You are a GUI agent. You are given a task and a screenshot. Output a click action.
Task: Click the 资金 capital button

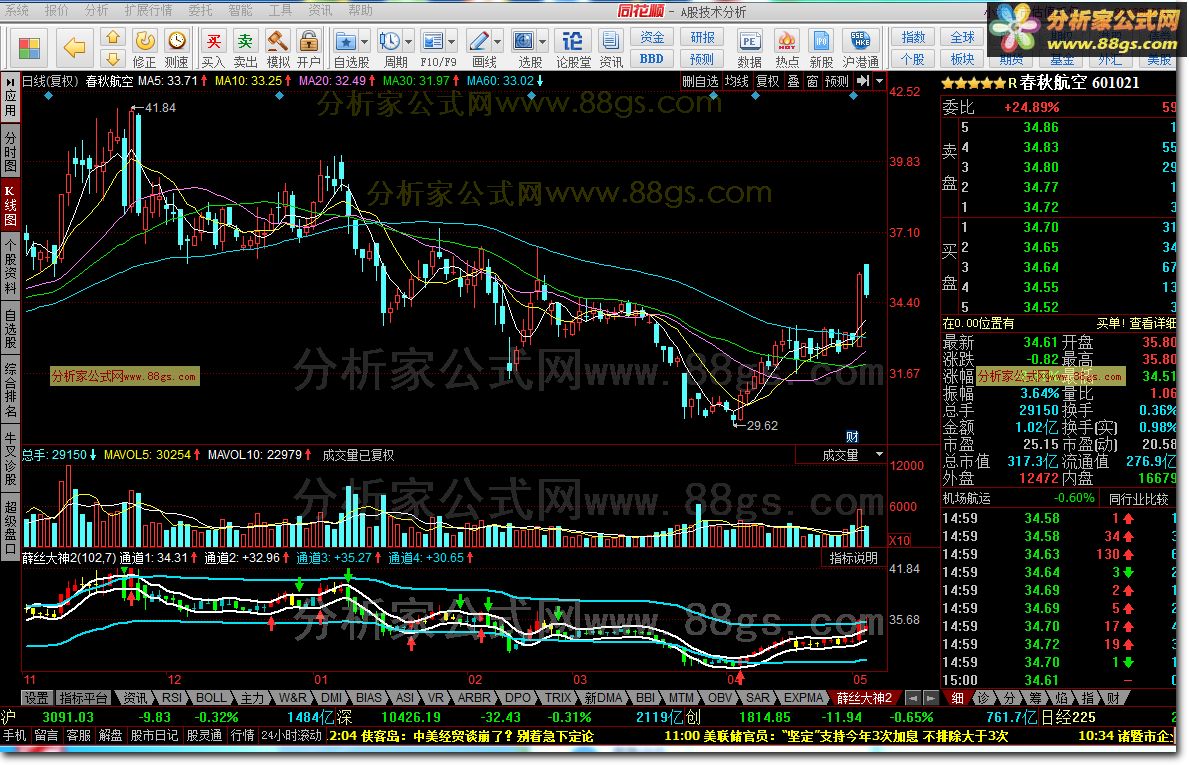652,37
